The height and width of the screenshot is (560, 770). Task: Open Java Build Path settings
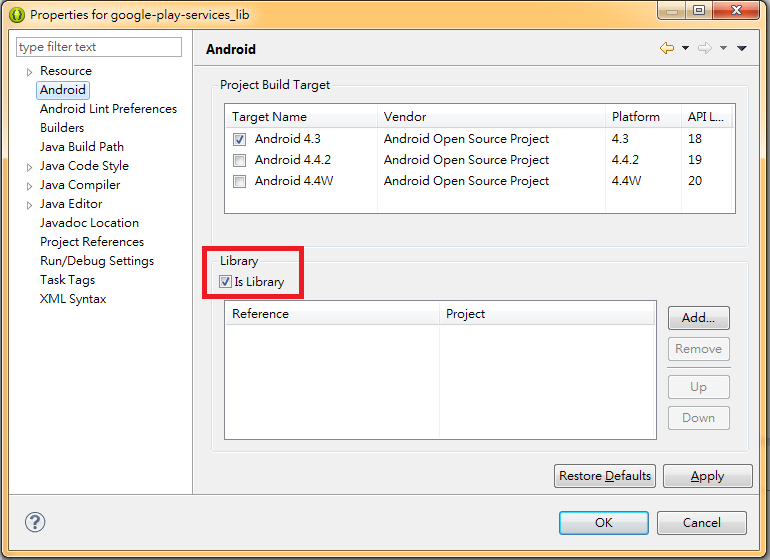[82, 146]
